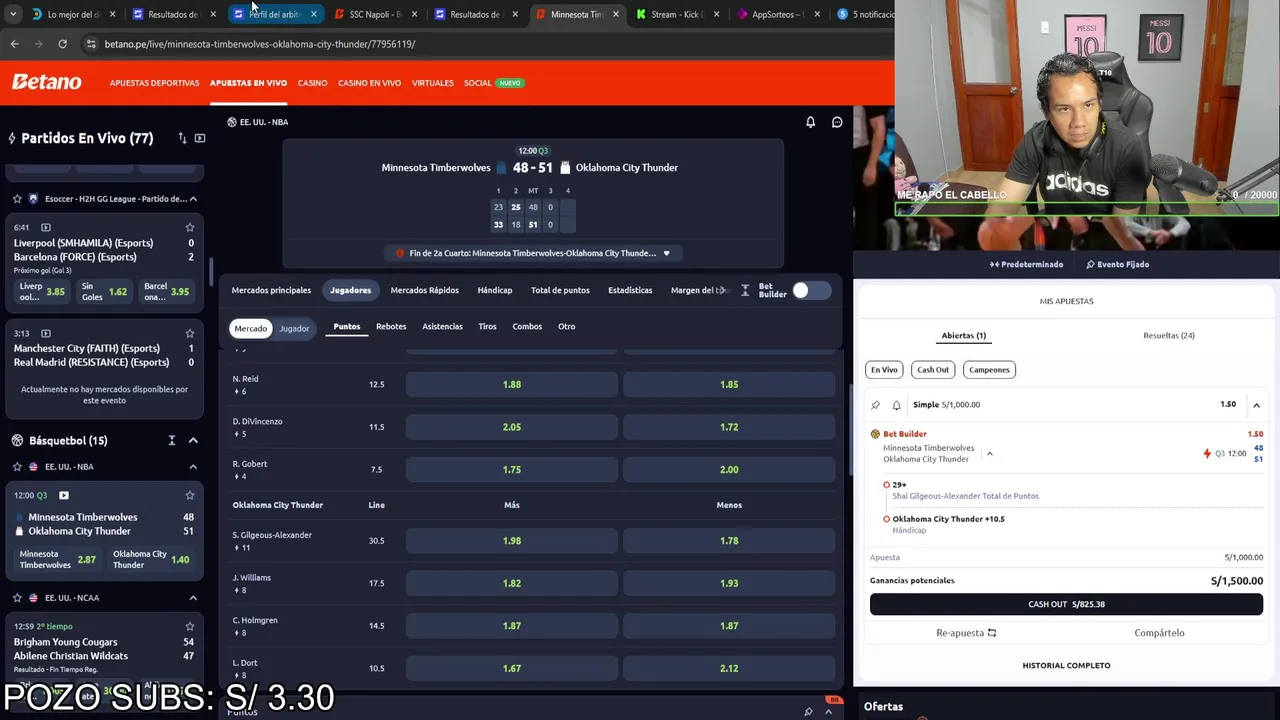Favorite the Manchester City vs Real Madrid match

click(190, 333)
